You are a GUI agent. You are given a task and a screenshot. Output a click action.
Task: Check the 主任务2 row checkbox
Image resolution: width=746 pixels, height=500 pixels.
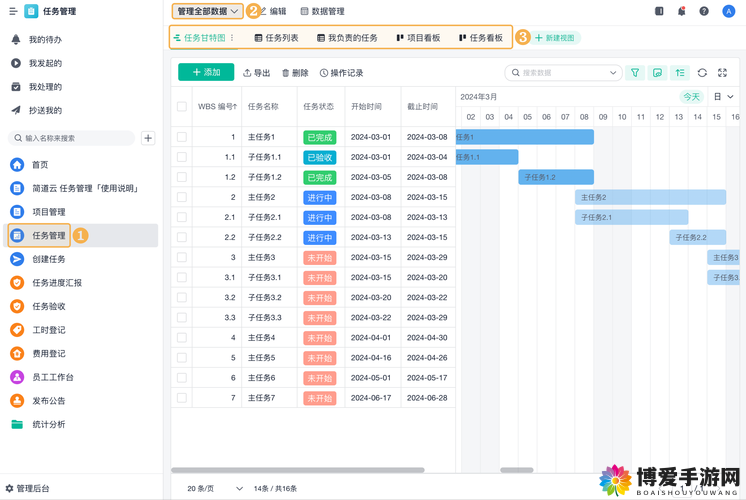182,197
